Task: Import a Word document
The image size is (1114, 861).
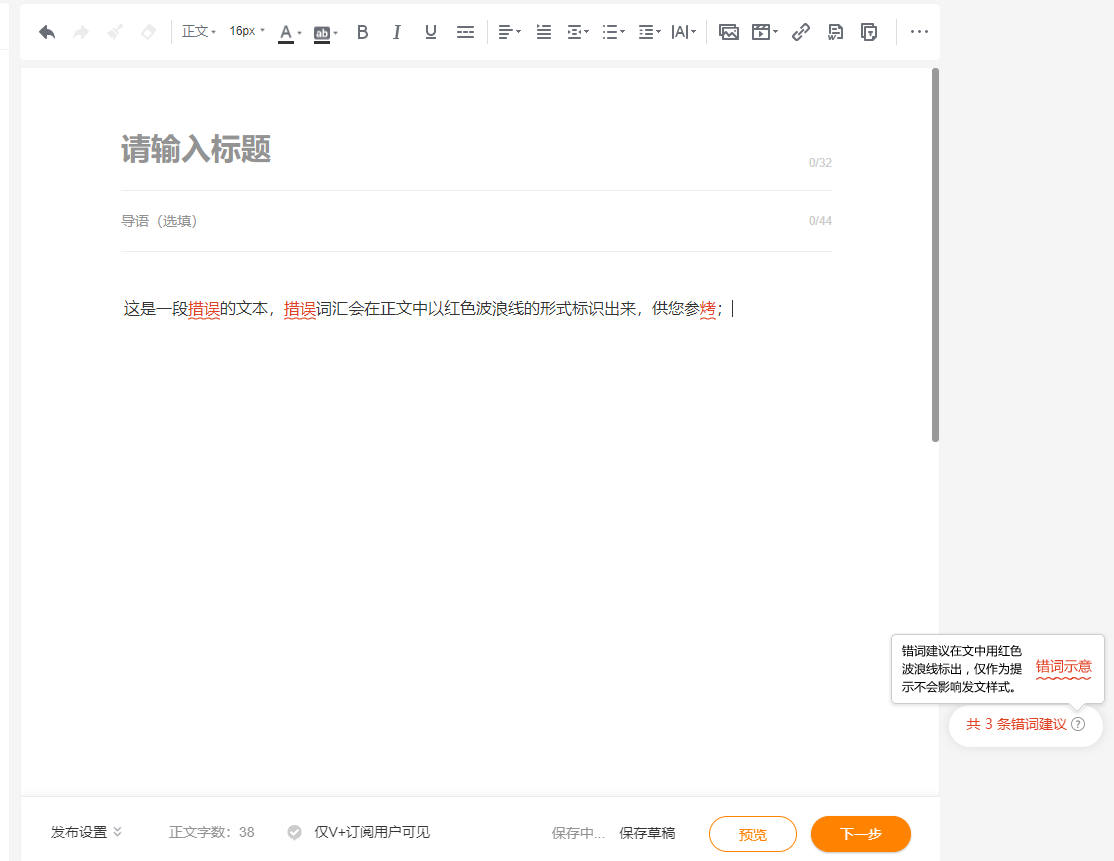Action: (835, 31)
